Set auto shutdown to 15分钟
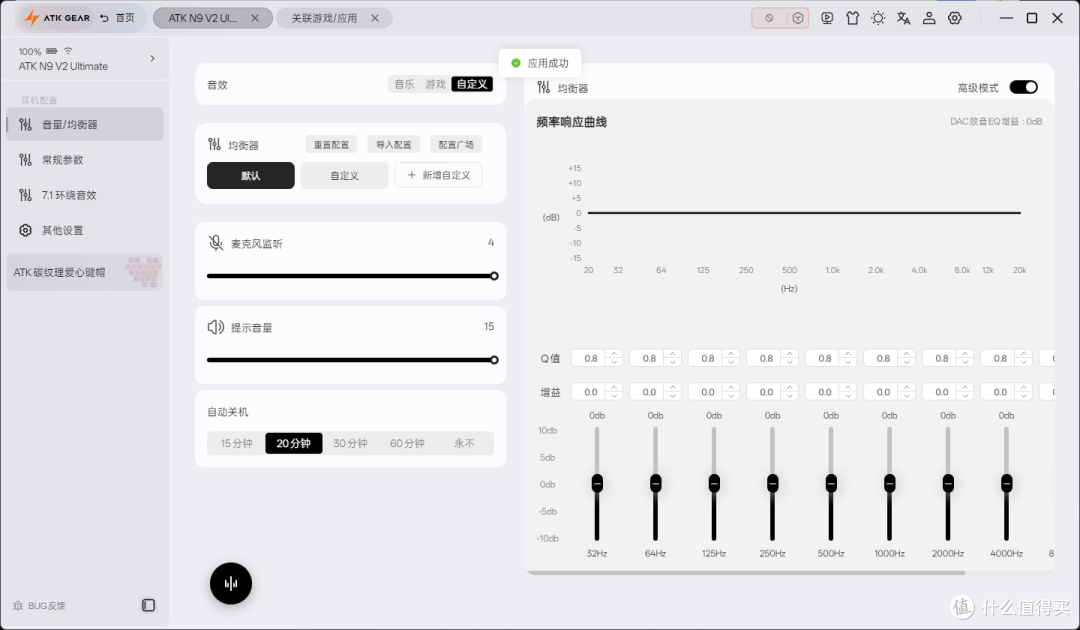Image resolution: width=1080 pixels, height=630 pixels. (x=236, y=443)
